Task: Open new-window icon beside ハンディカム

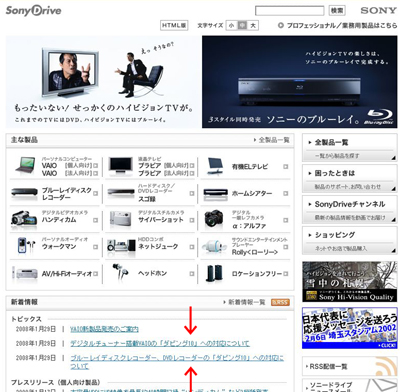Action: [95, 220]
